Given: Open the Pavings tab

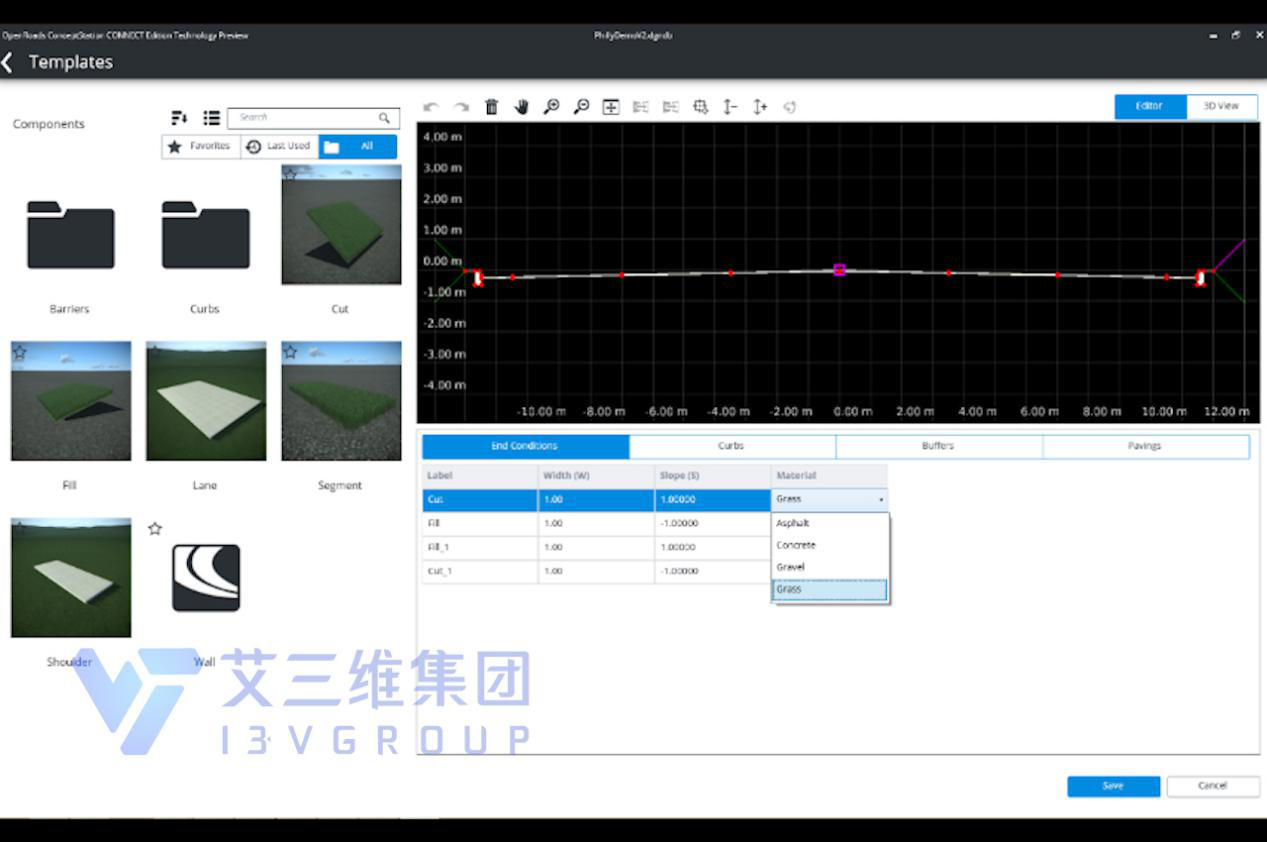Looking at the screenshot, I should click(x=1145, y=446).
